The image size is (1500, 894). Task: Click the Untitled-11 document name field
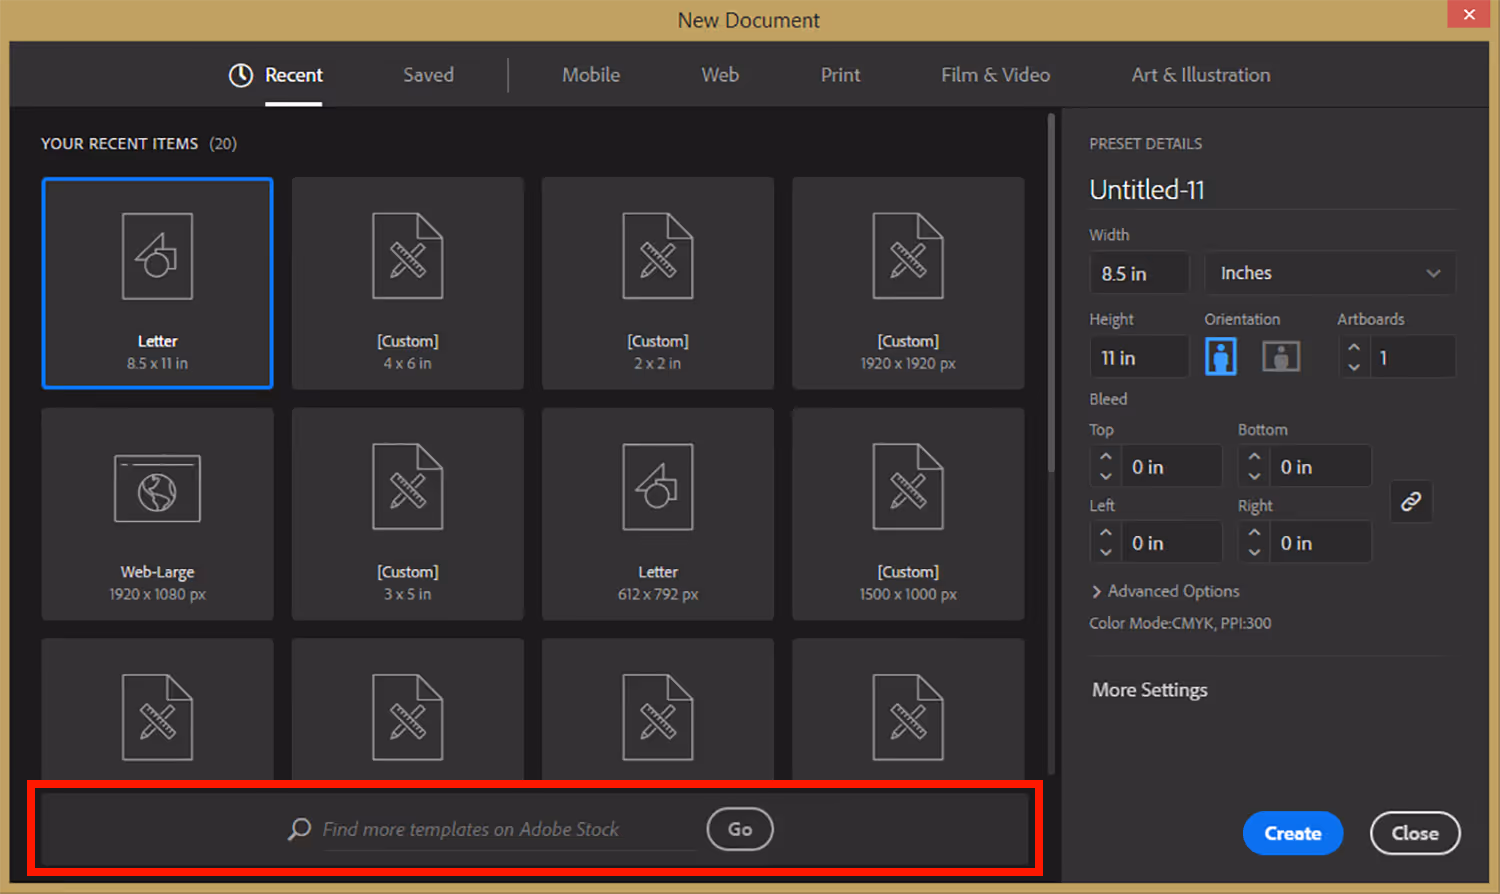coord(1272,190)
